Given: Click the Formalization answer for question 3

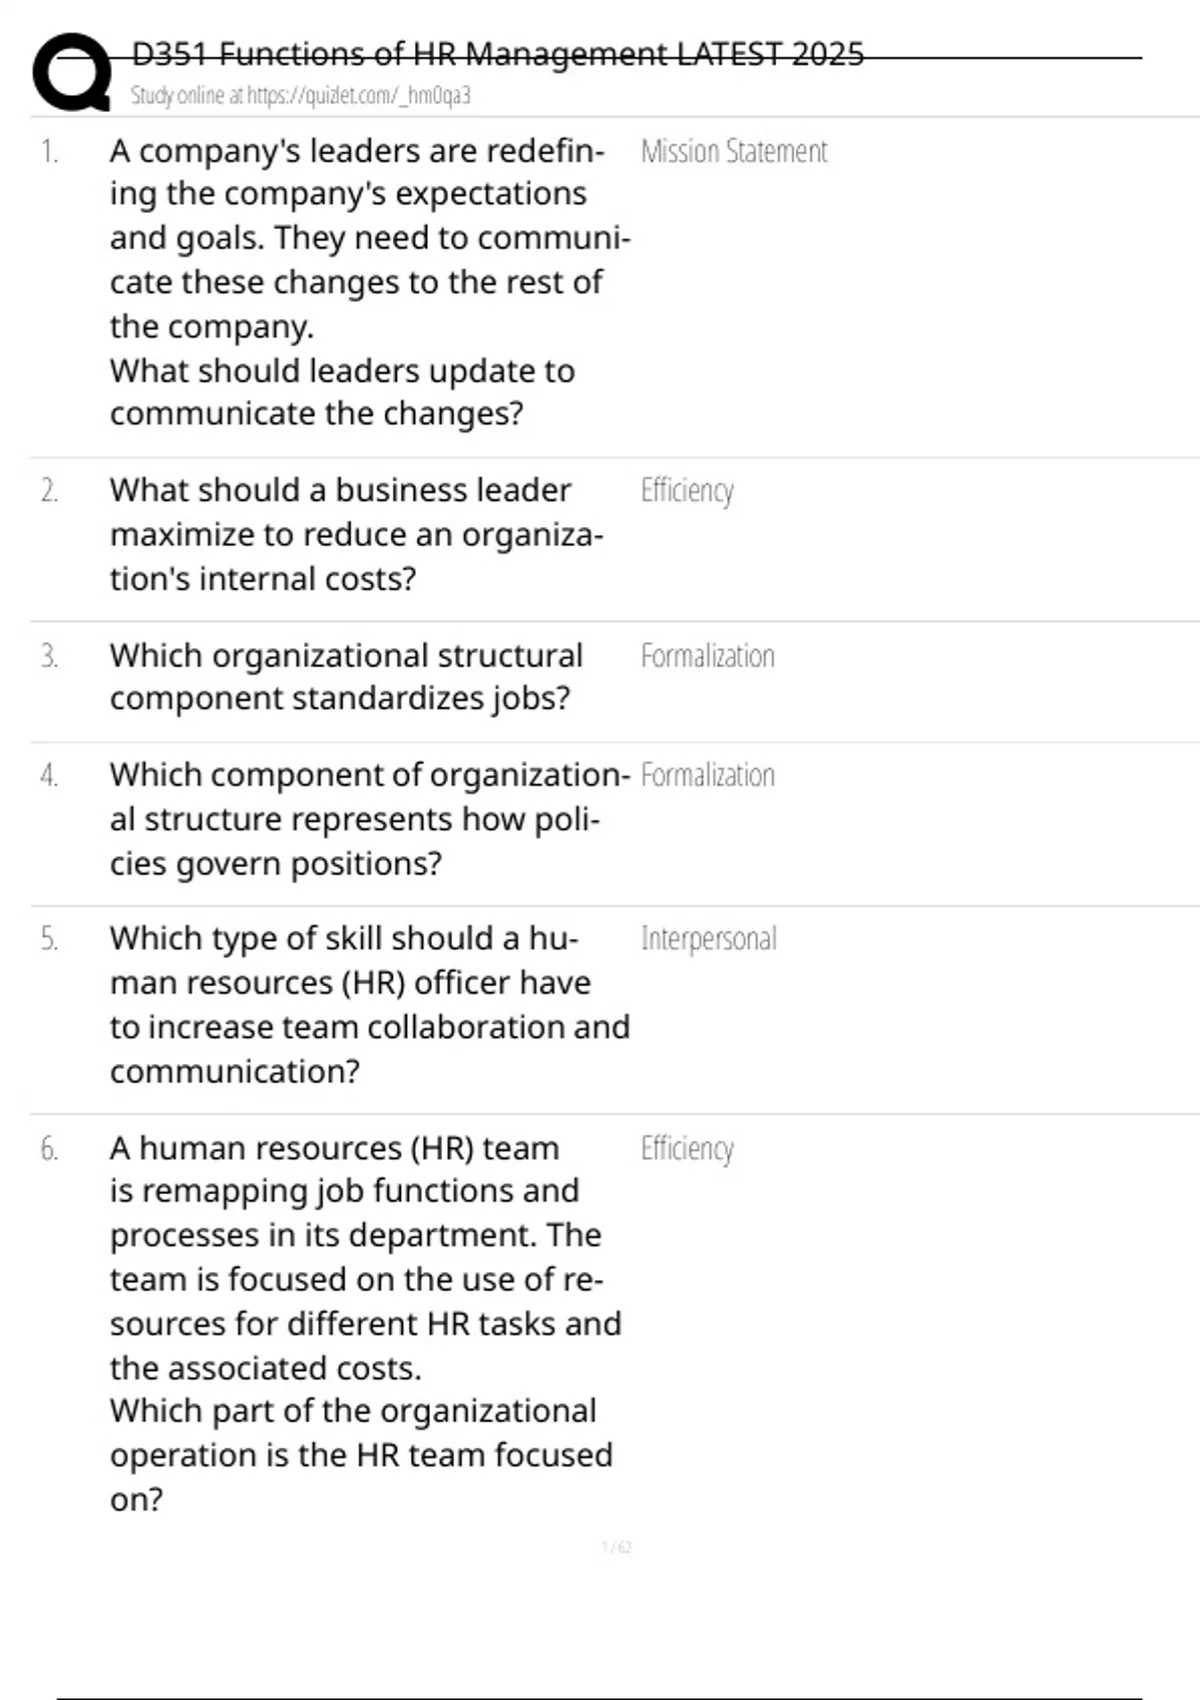Looking at the screenshot, I should pyautogui.click(x=707, y=657).
